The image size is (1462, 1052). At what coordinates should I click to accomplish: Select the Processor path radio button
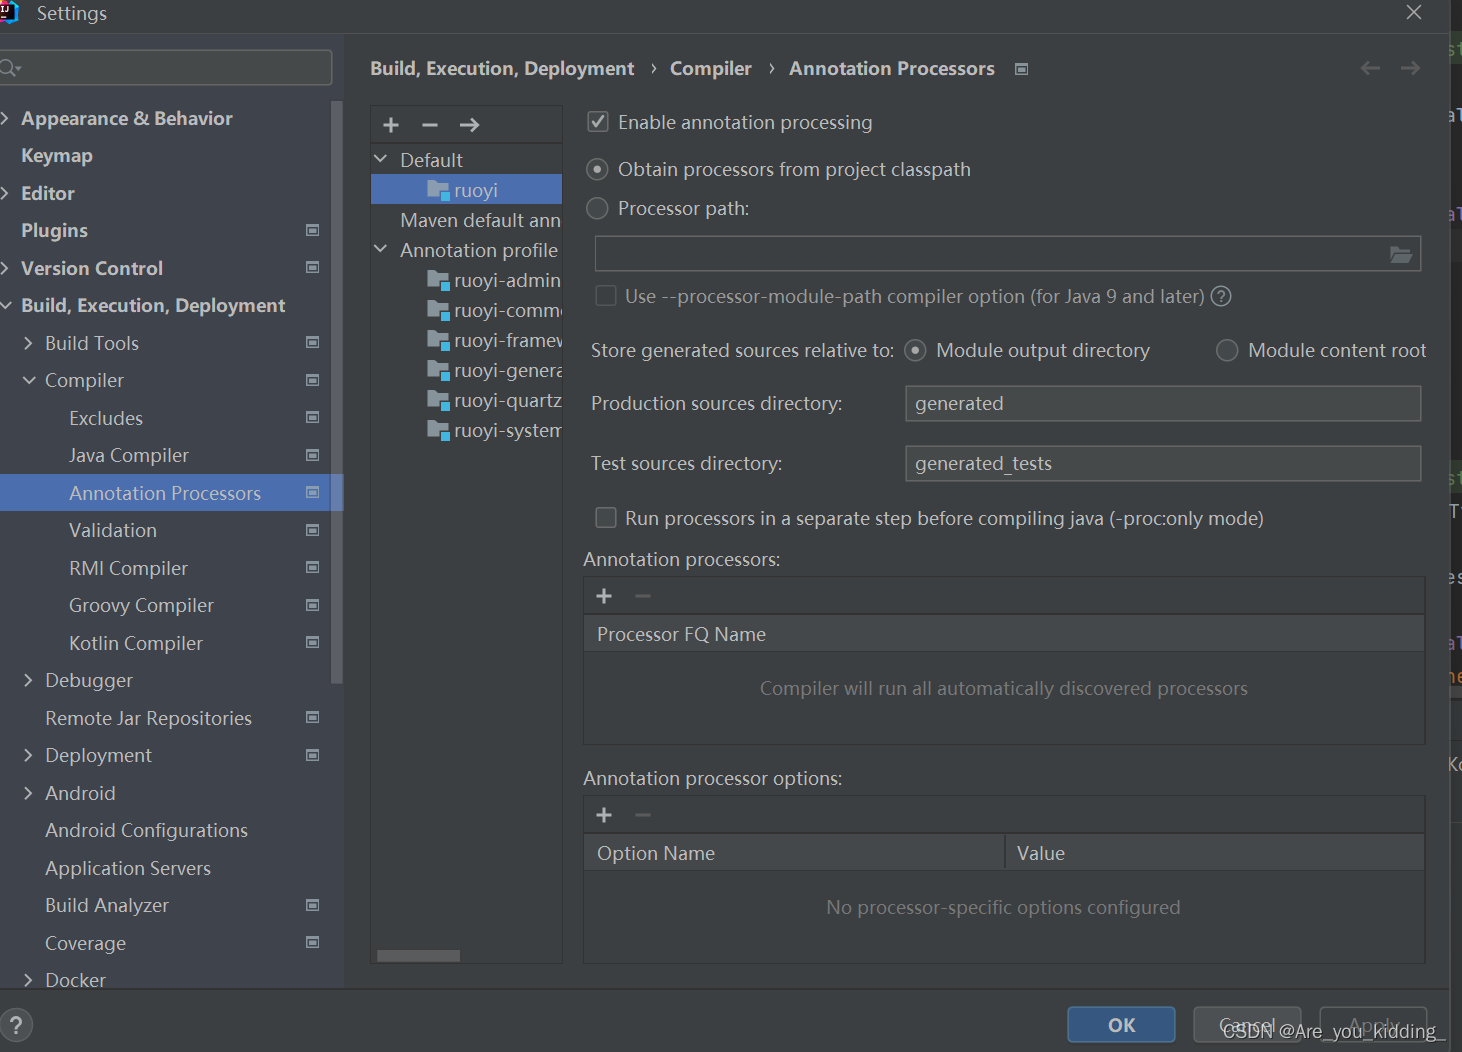click(597, 208)
